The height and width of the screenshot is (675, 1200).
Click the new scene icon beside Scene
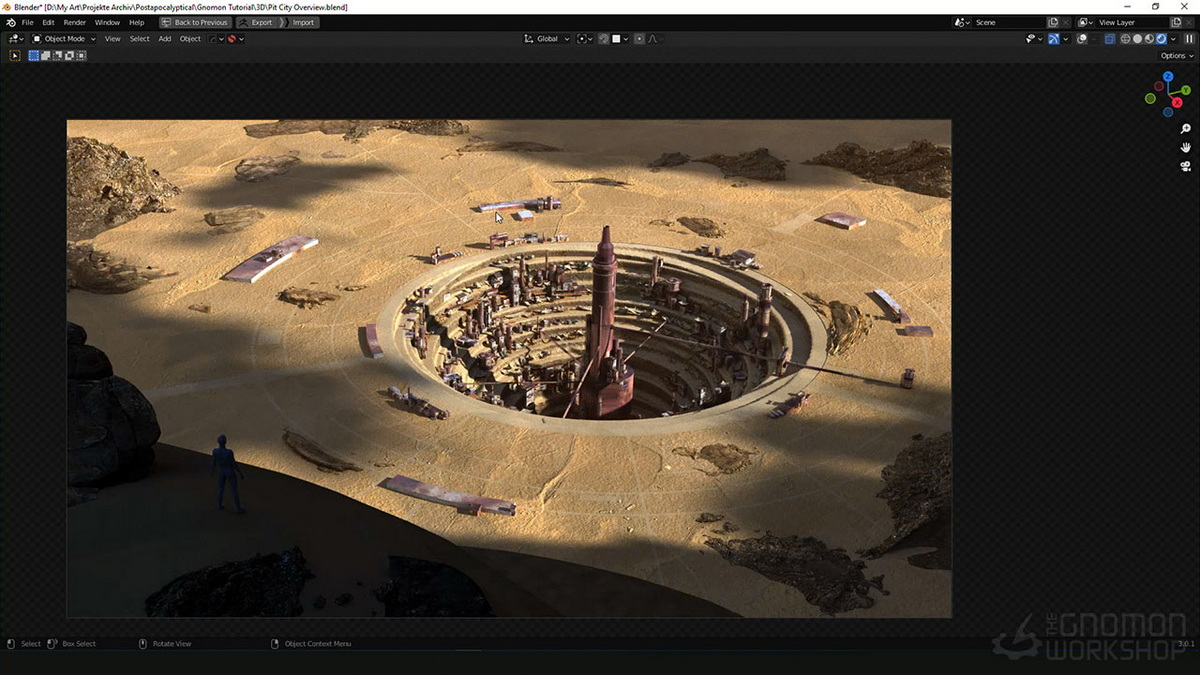coord(1052,22)
